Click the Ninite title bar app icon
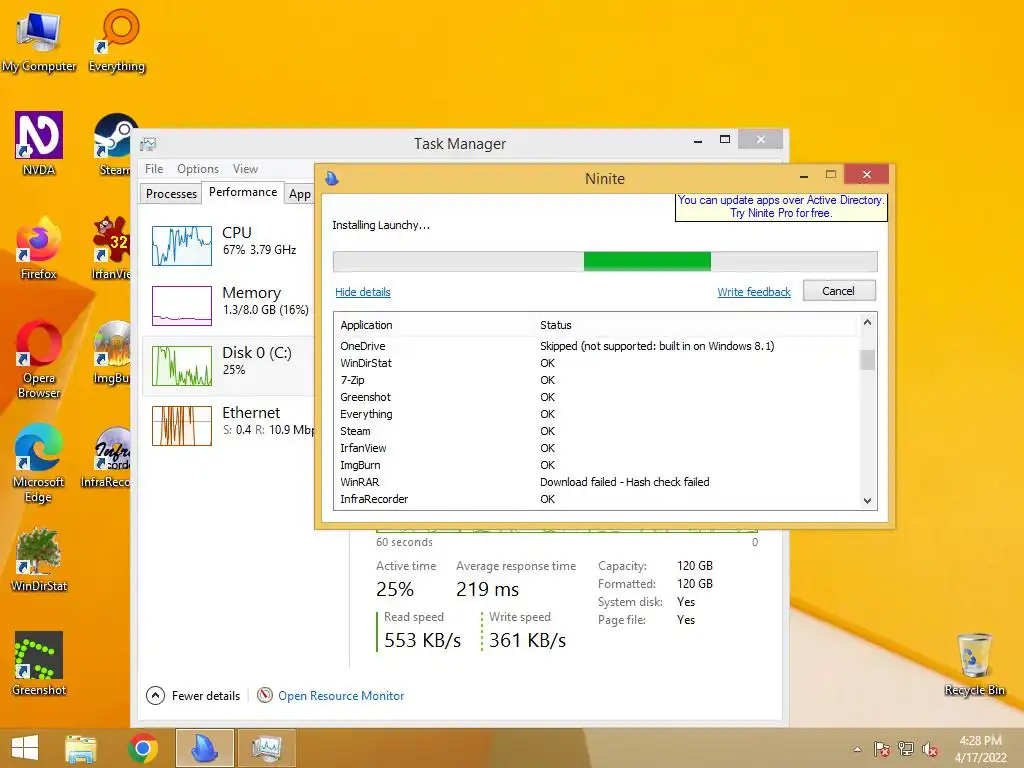The image size is (1024, 768). point(332,178)
